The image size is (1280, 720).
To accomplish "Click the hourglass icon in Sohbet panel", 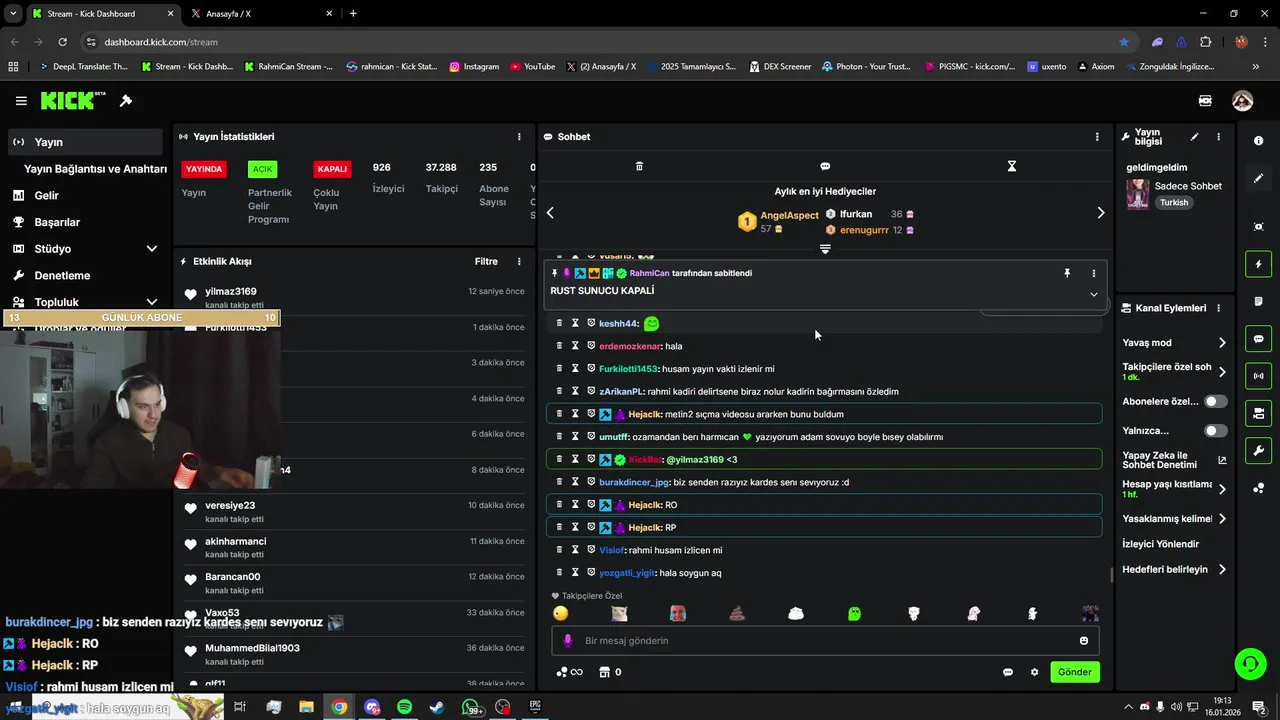I will pyautogui.click(x=1011, y=166).
